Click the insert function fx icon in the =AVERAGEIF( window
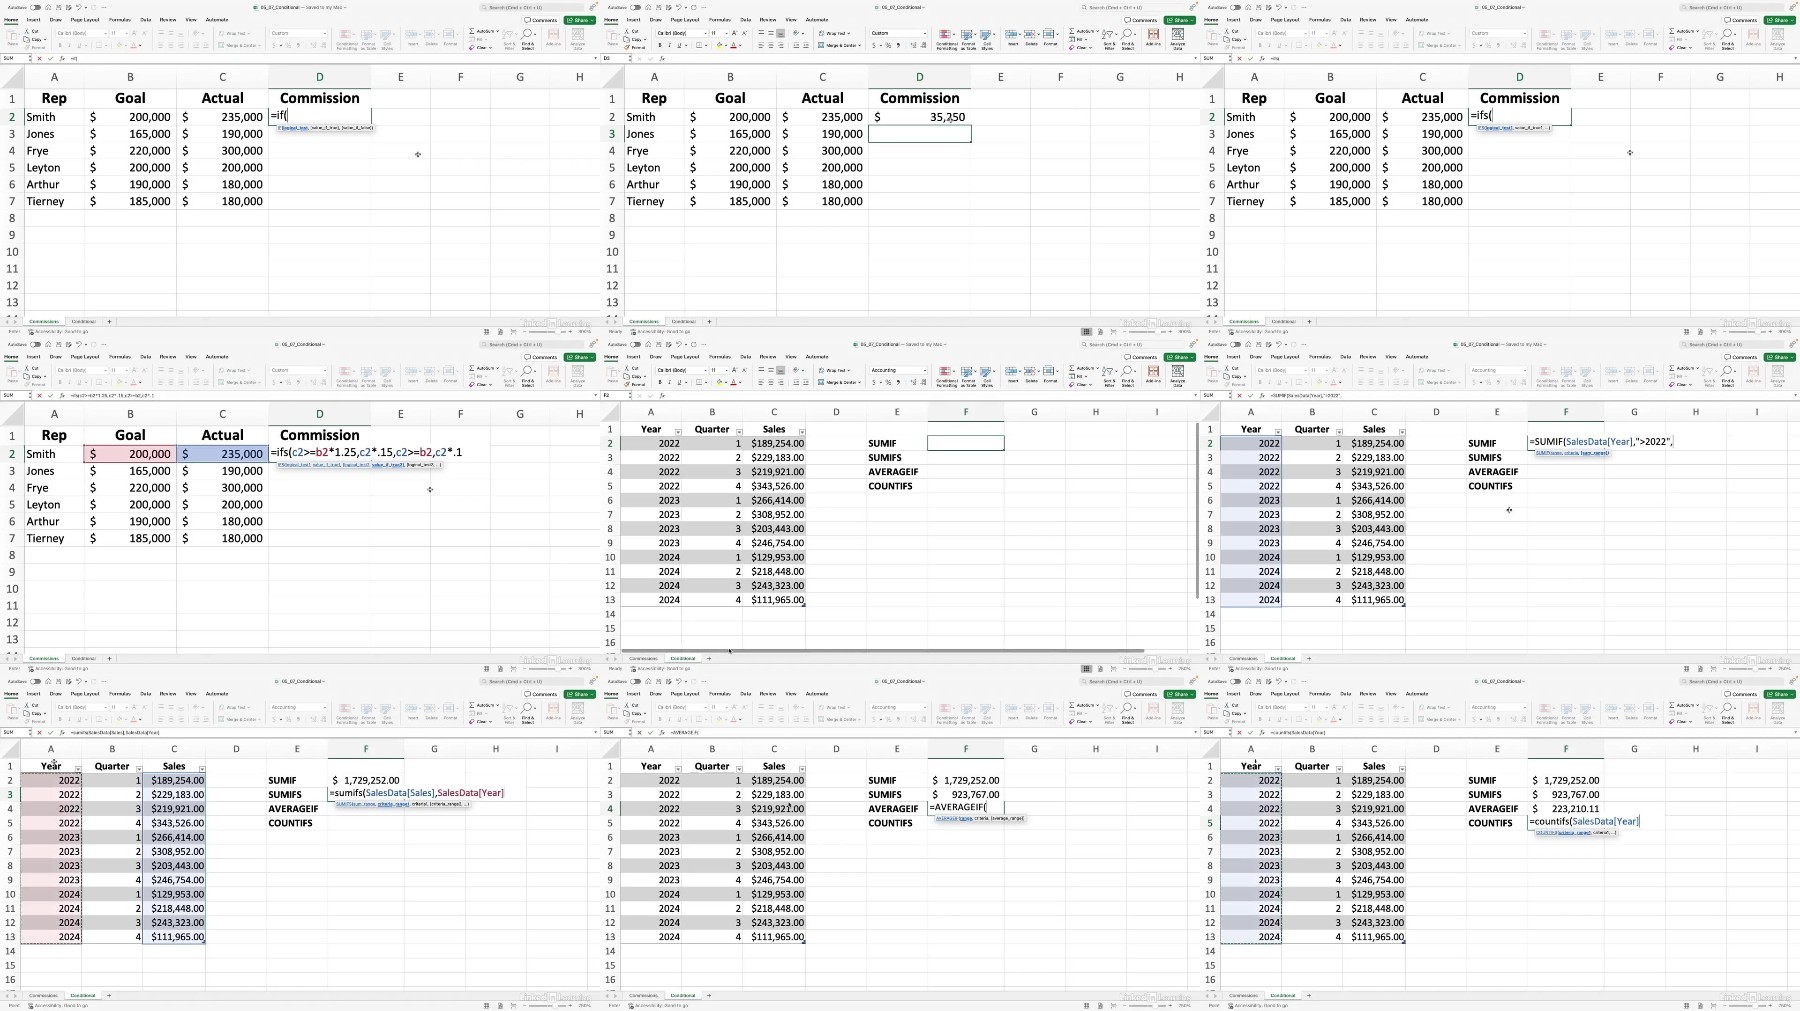The width and height of the screenshot is (1800, 1011). point(662,732)
